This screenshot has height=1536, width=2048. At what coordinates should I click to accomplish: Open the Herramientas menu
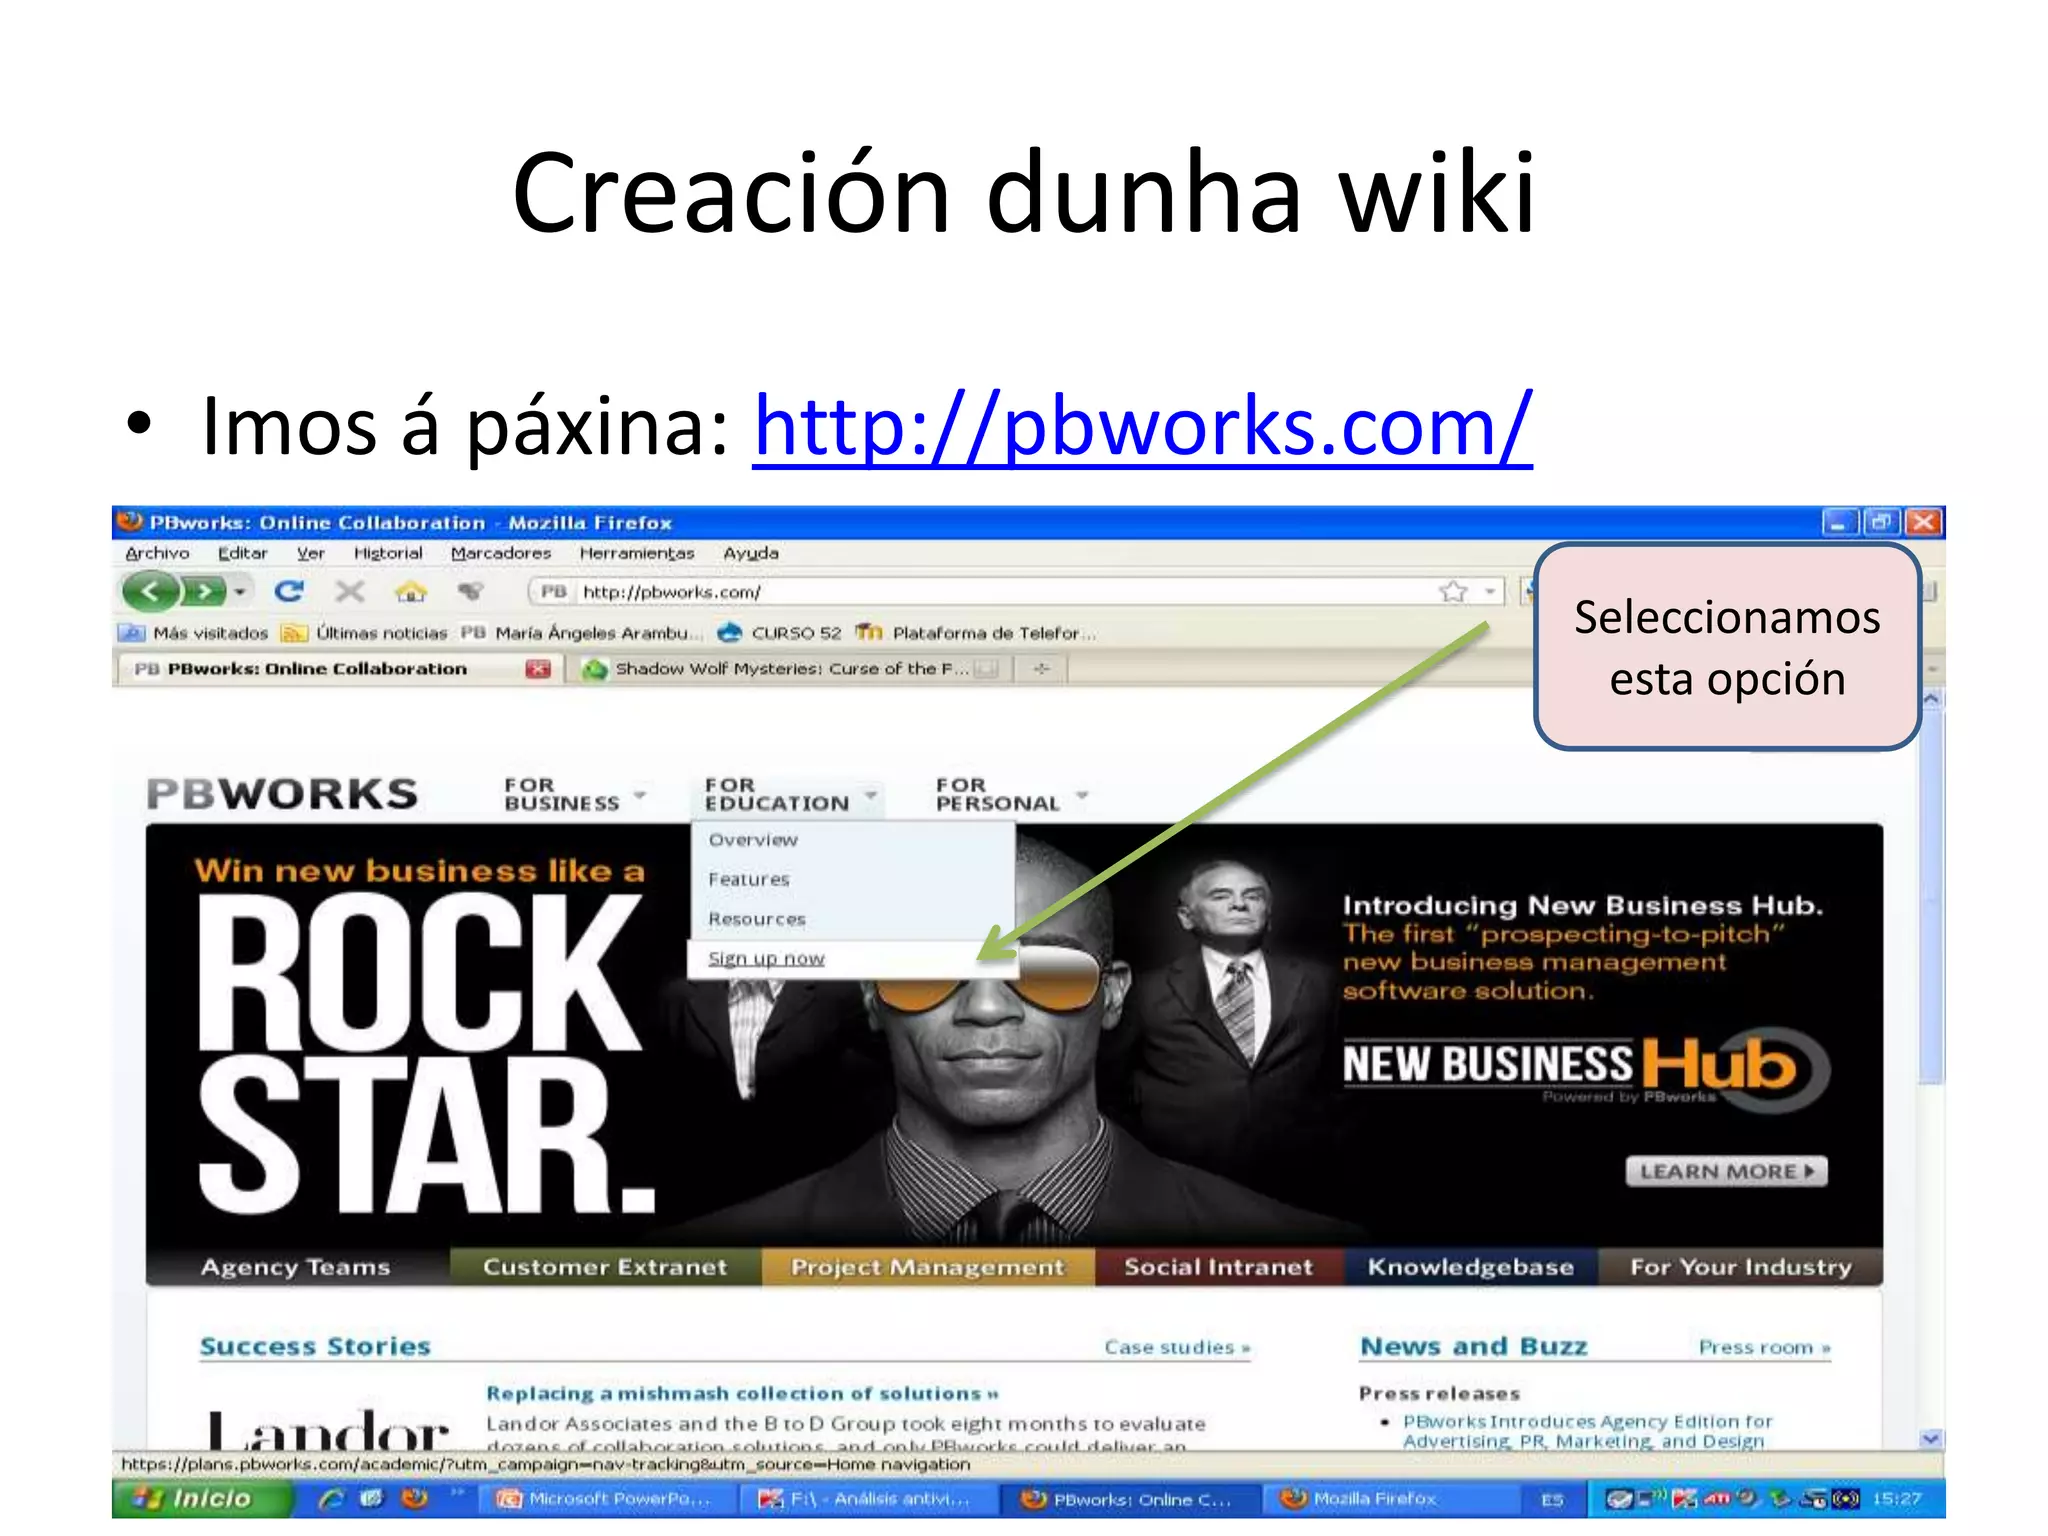click(636, 553)
